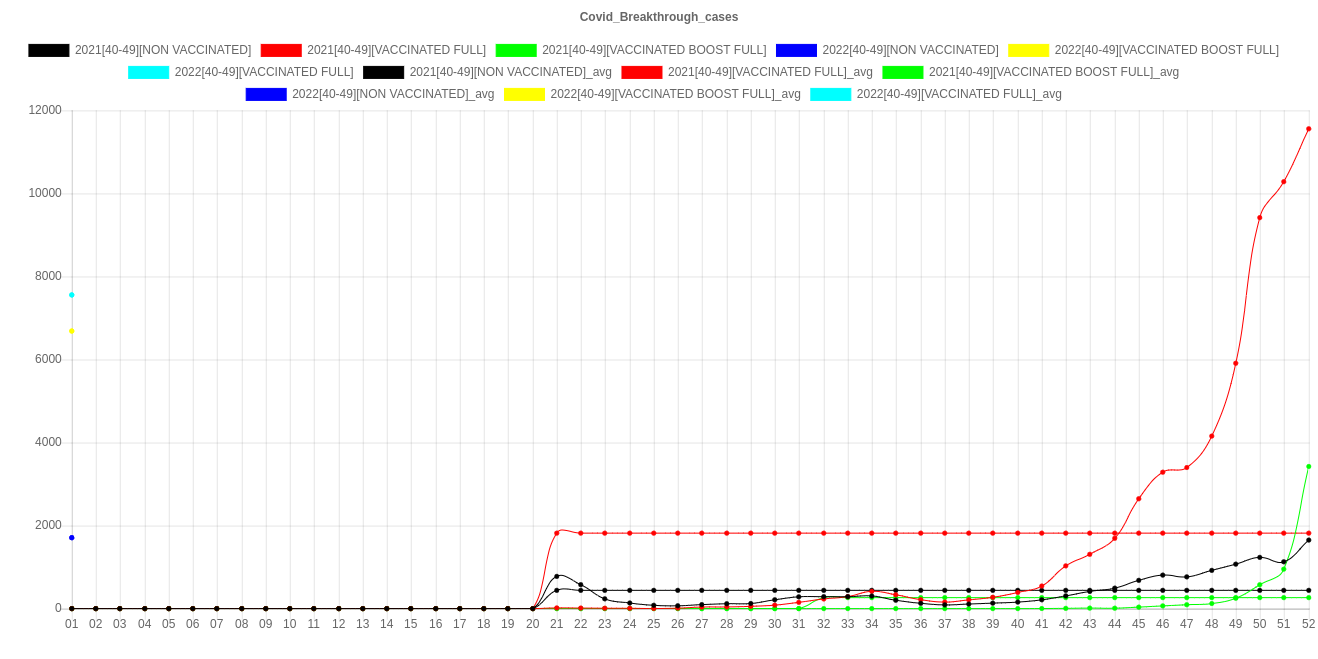This screenshot has height=659, width=1318.
Task: Toggle the 2021[40-49][NON VACCINATED] legend label
Action: [x=162, y=50]
